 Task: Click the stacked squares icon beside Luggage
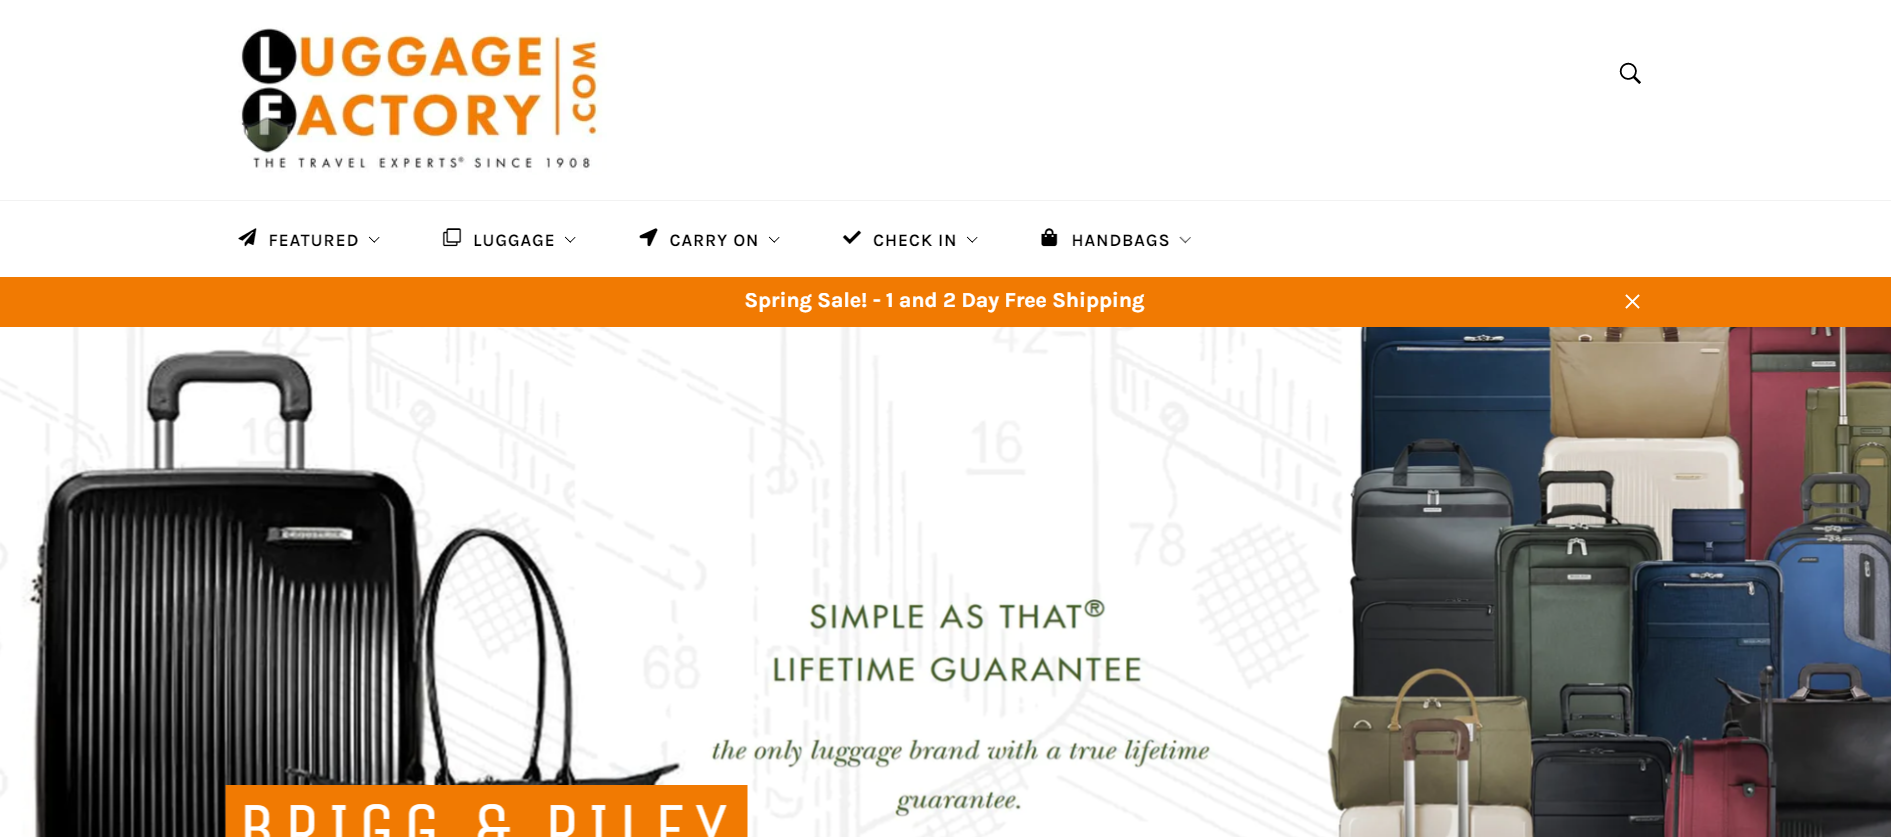click(x=452, y=237)
